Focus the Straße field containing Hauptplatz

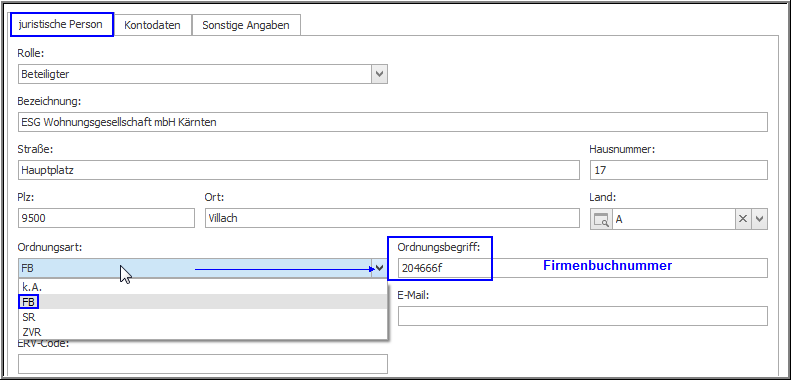[x=299, y=170]
